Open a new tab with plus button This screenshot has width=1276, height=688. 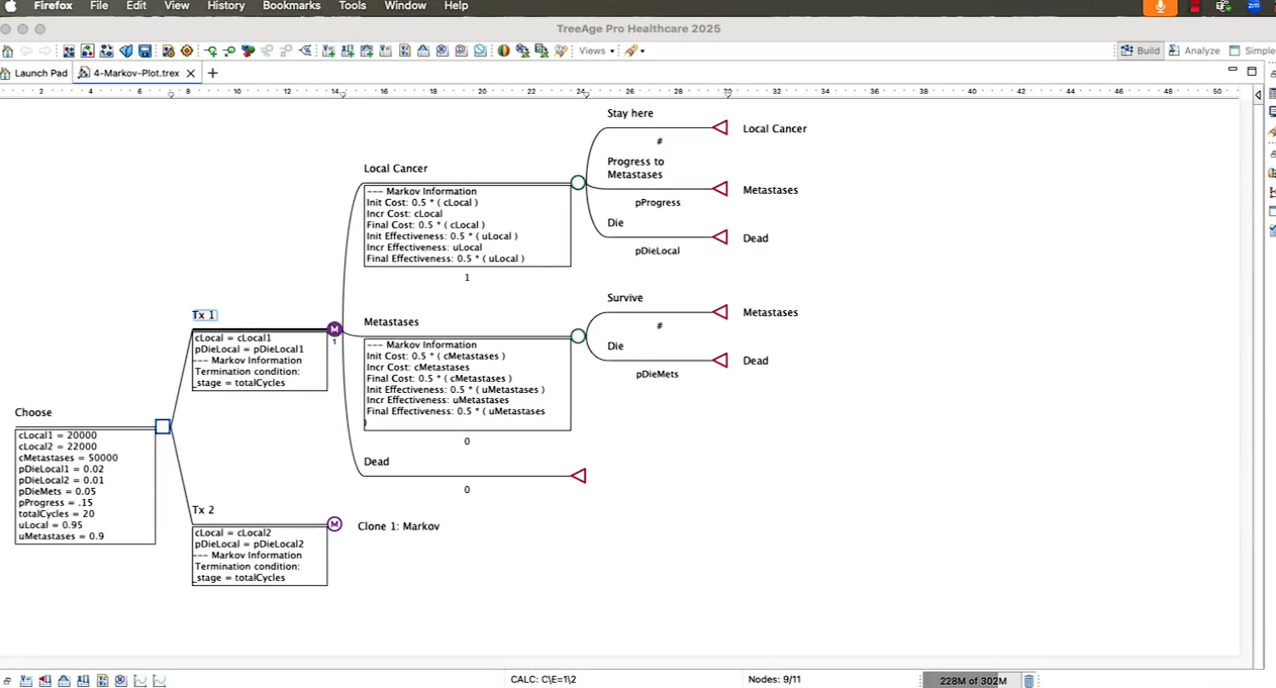[x=212, y=73]
